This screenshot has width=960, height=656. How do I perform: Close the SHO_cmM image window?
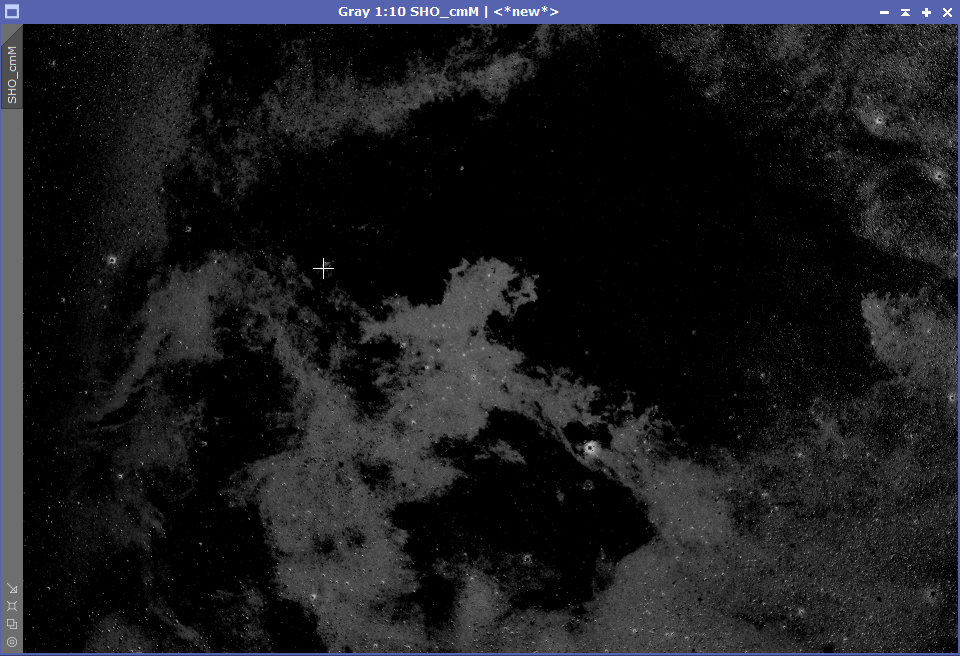tap(947, 12)
